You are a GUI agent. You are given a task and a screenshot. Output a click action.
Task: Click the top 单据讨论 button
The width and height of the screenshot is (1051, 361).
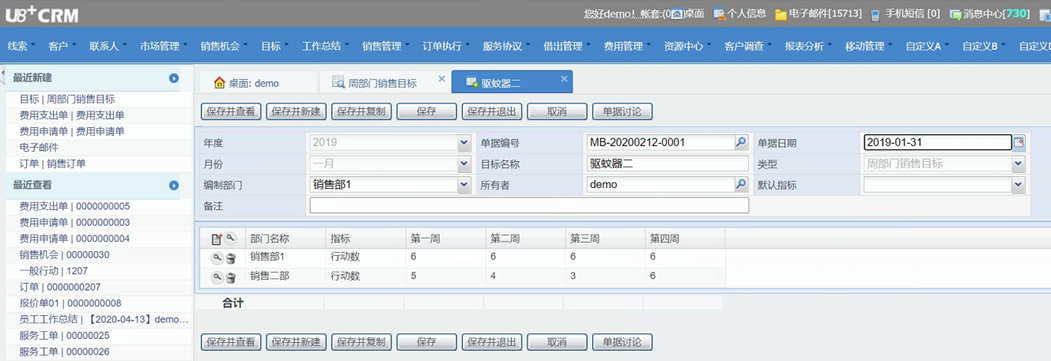coord(622,112)
